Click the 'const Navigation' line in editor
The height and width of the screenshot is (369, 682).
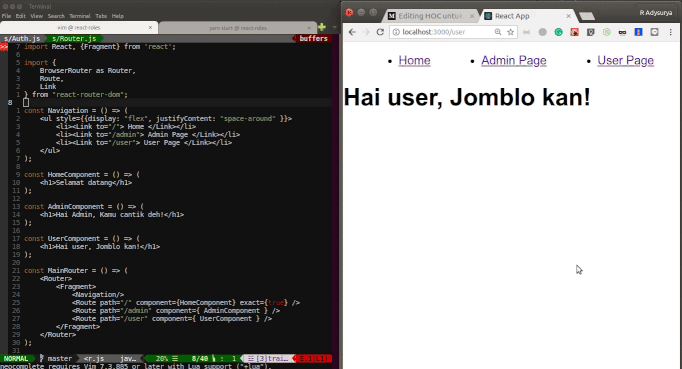coord(76,111)
